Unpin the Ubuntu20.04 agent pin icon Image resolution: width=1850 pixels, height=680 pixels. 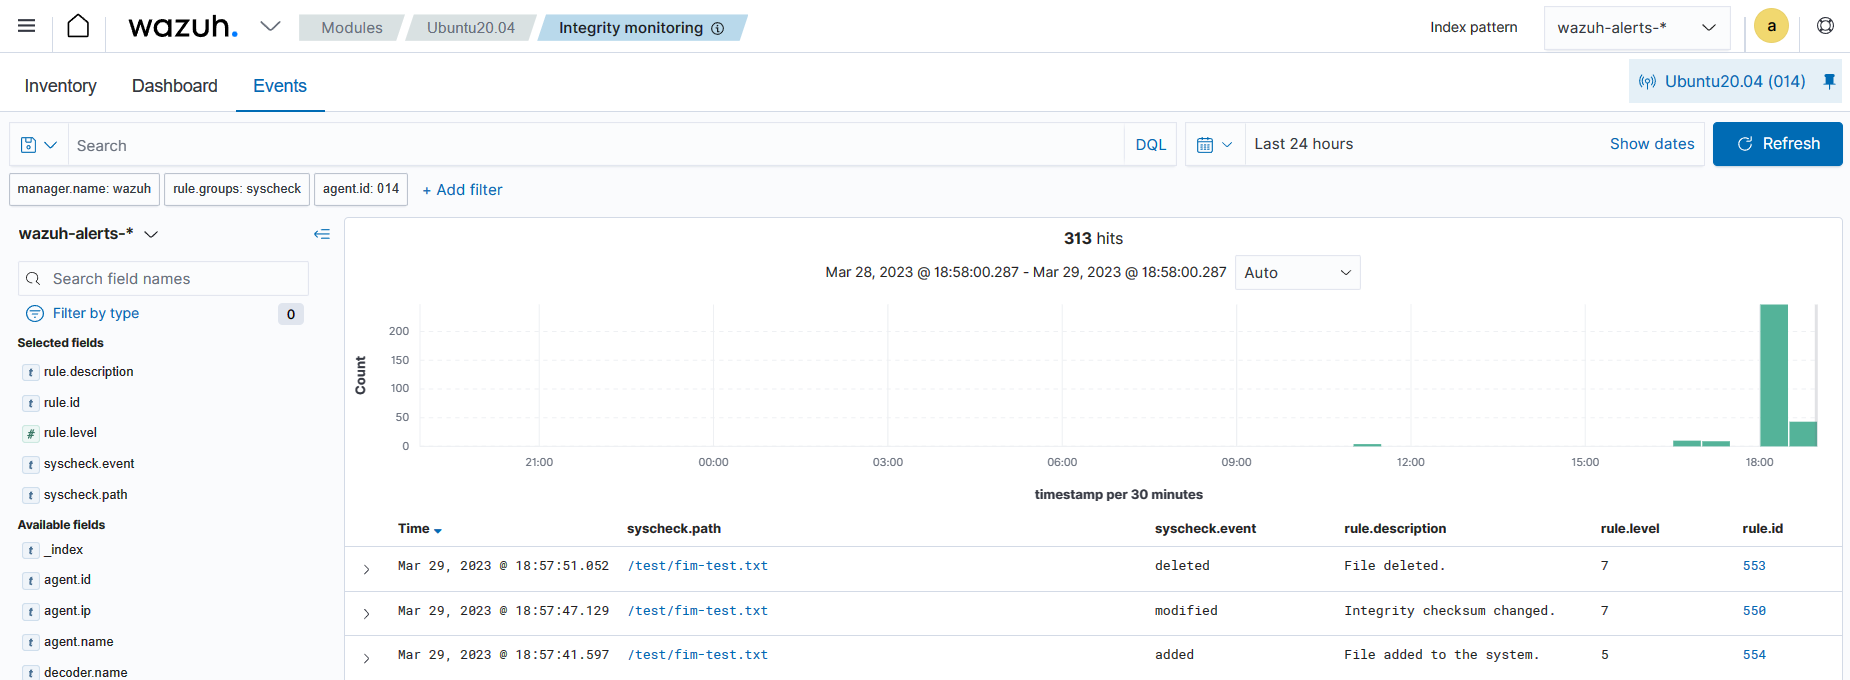(x=1829, y=81)
